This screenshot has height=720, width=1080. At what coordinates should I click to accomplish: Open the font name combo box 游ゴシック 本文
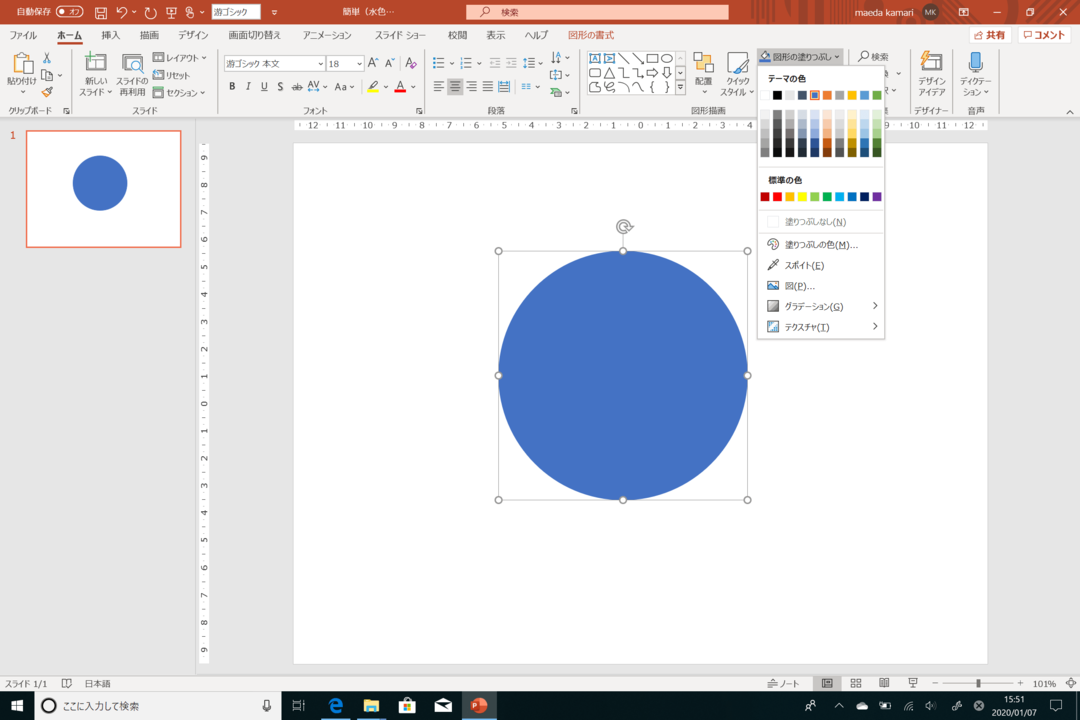[274, 63]
